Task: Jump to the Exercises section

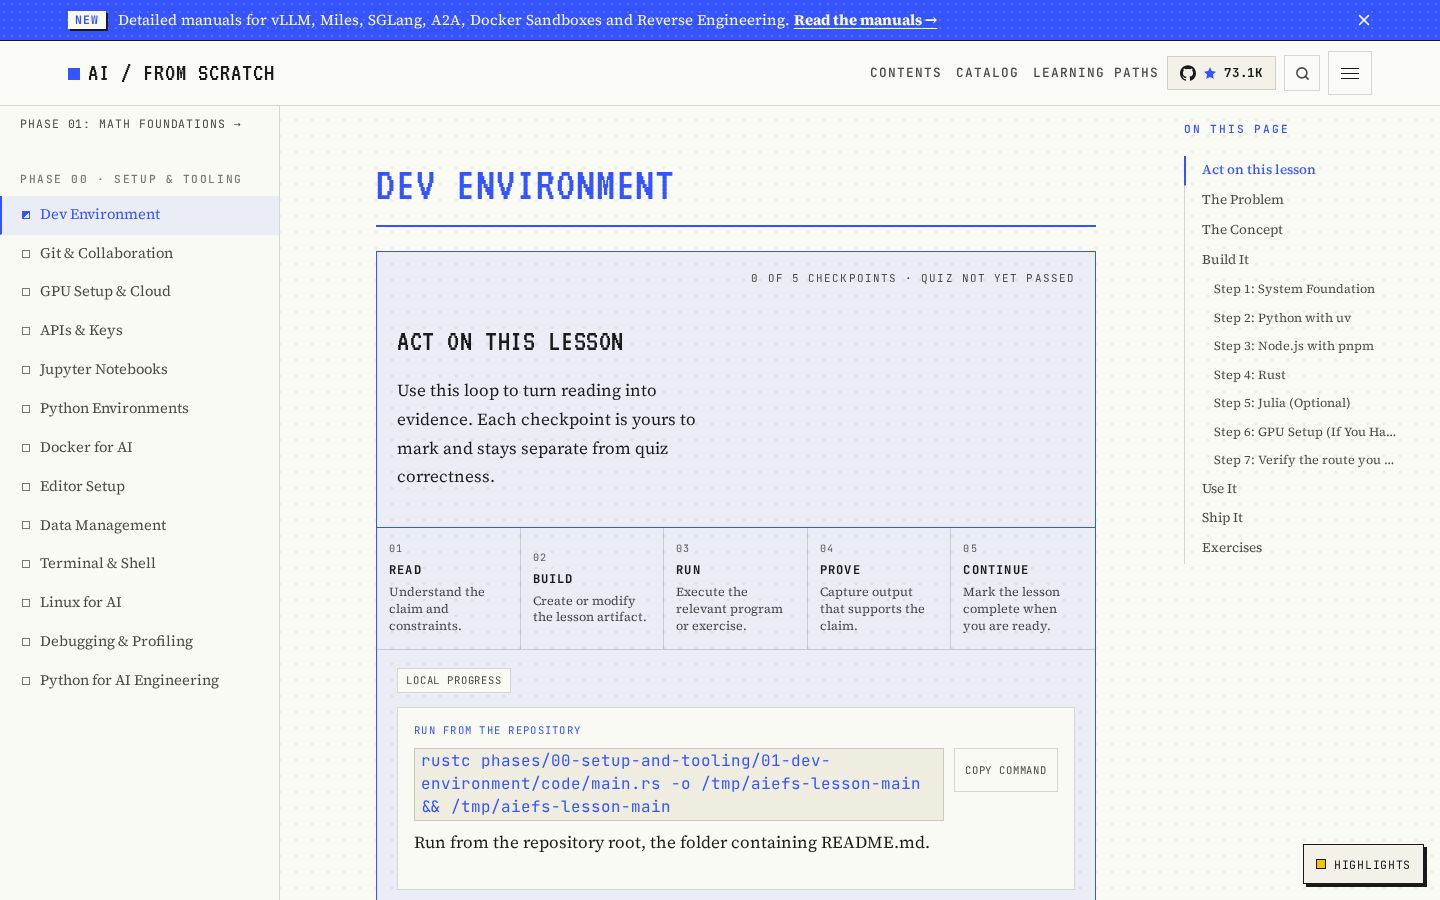Action: 1232,548
